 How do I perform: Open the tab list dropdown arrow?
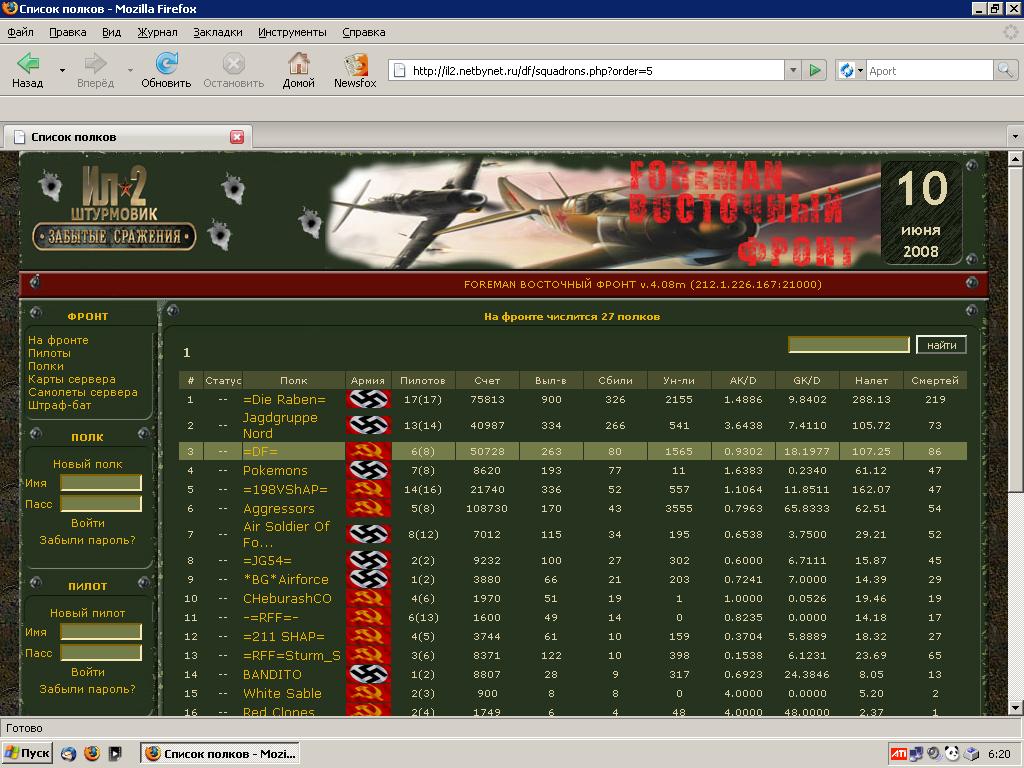click(x=1015, y=137)
